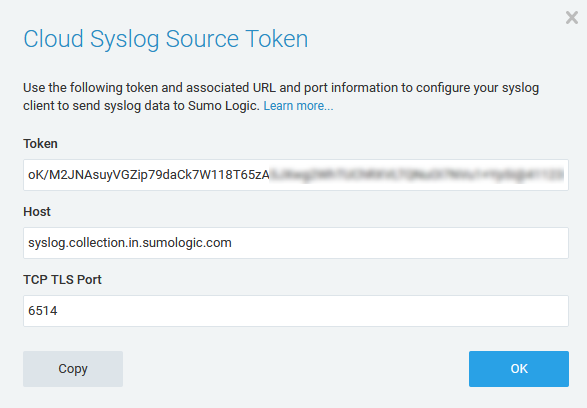Click into the TCP TLS Port field
The image size is (587, 408).
[x=296, y=311]
